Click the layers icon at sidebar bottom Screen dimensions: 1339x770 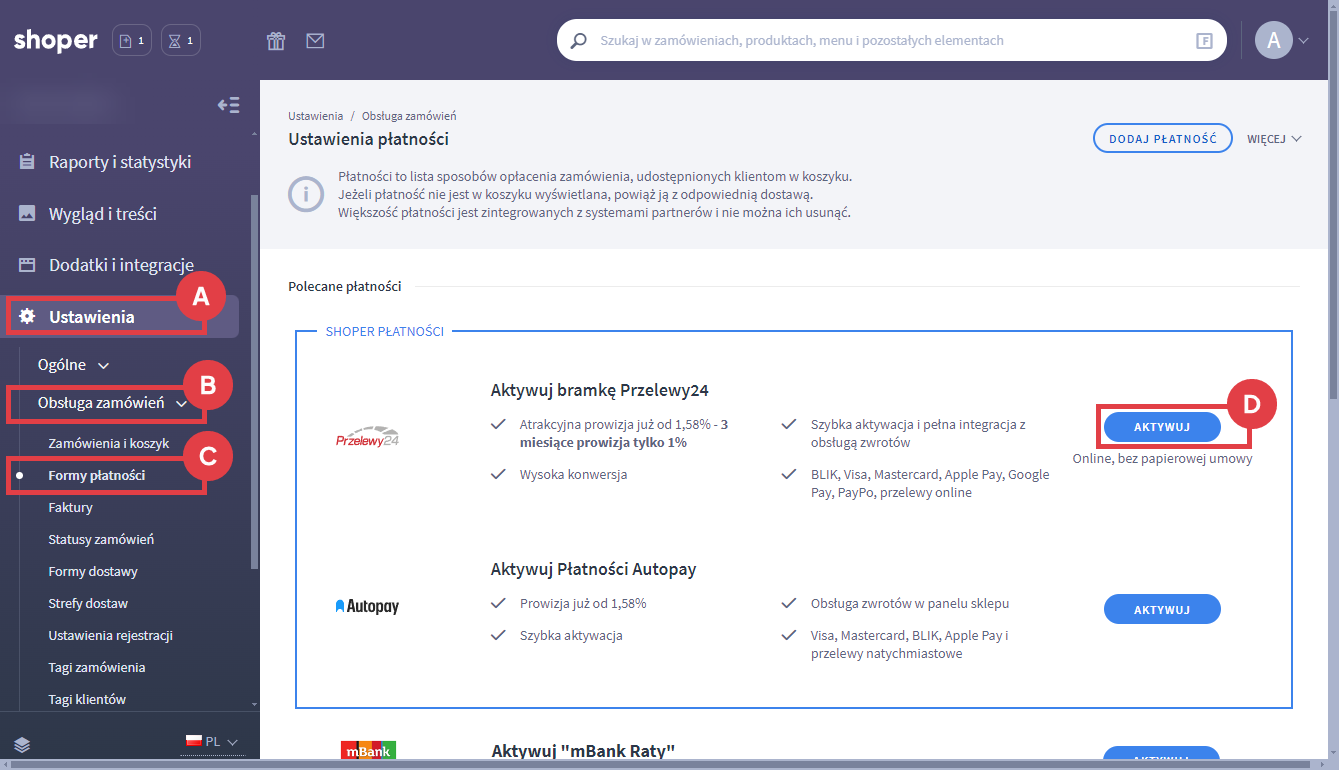[22, 743]
